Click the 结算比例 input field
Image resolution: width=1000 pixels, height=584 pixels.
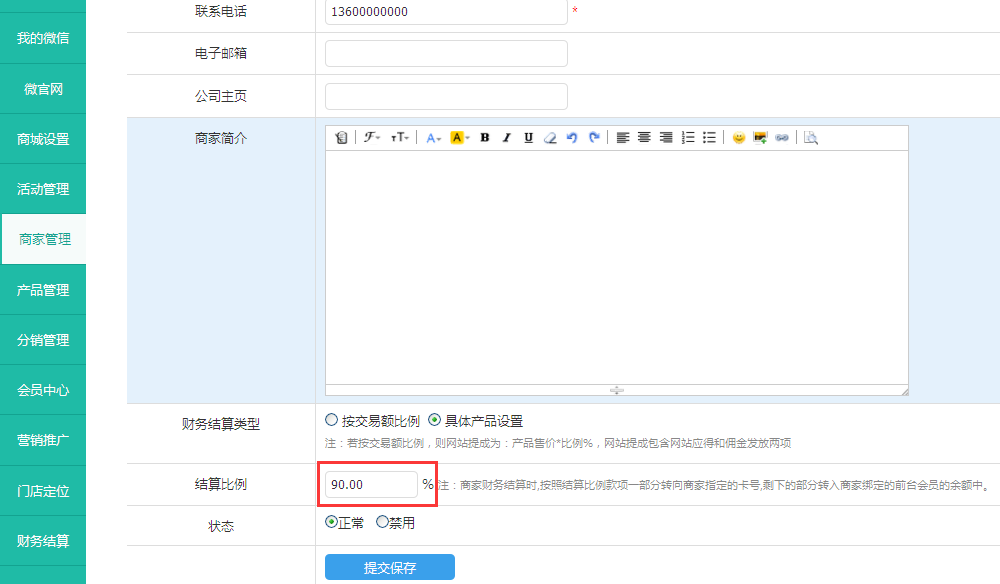[371, 485]
